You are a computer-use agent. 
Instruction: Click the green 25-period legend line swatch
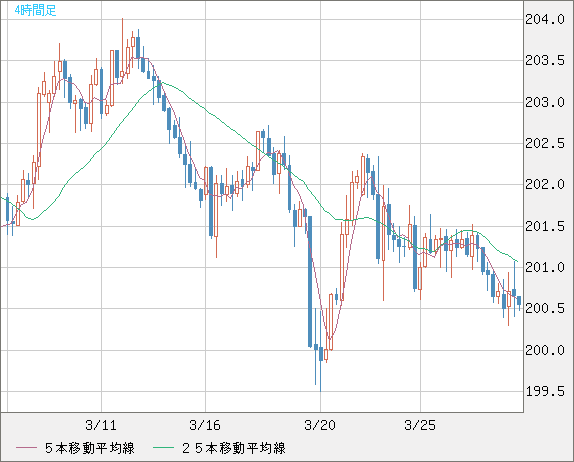(163, 448)
